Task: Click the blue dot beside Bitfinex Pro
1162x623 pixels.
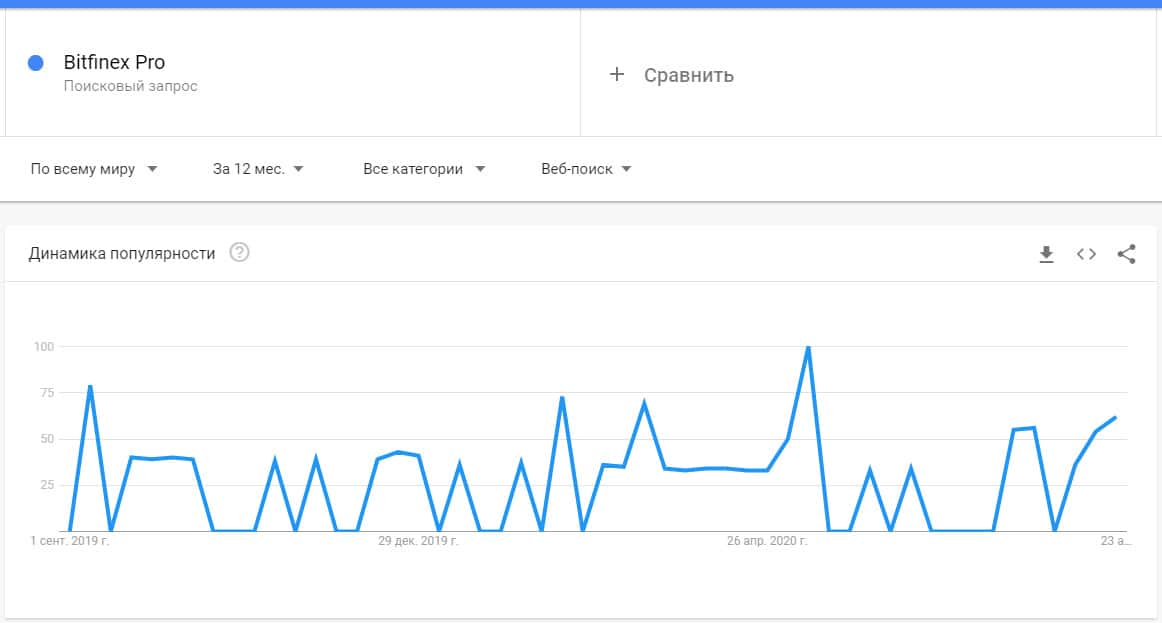Action: pos(36,63)
